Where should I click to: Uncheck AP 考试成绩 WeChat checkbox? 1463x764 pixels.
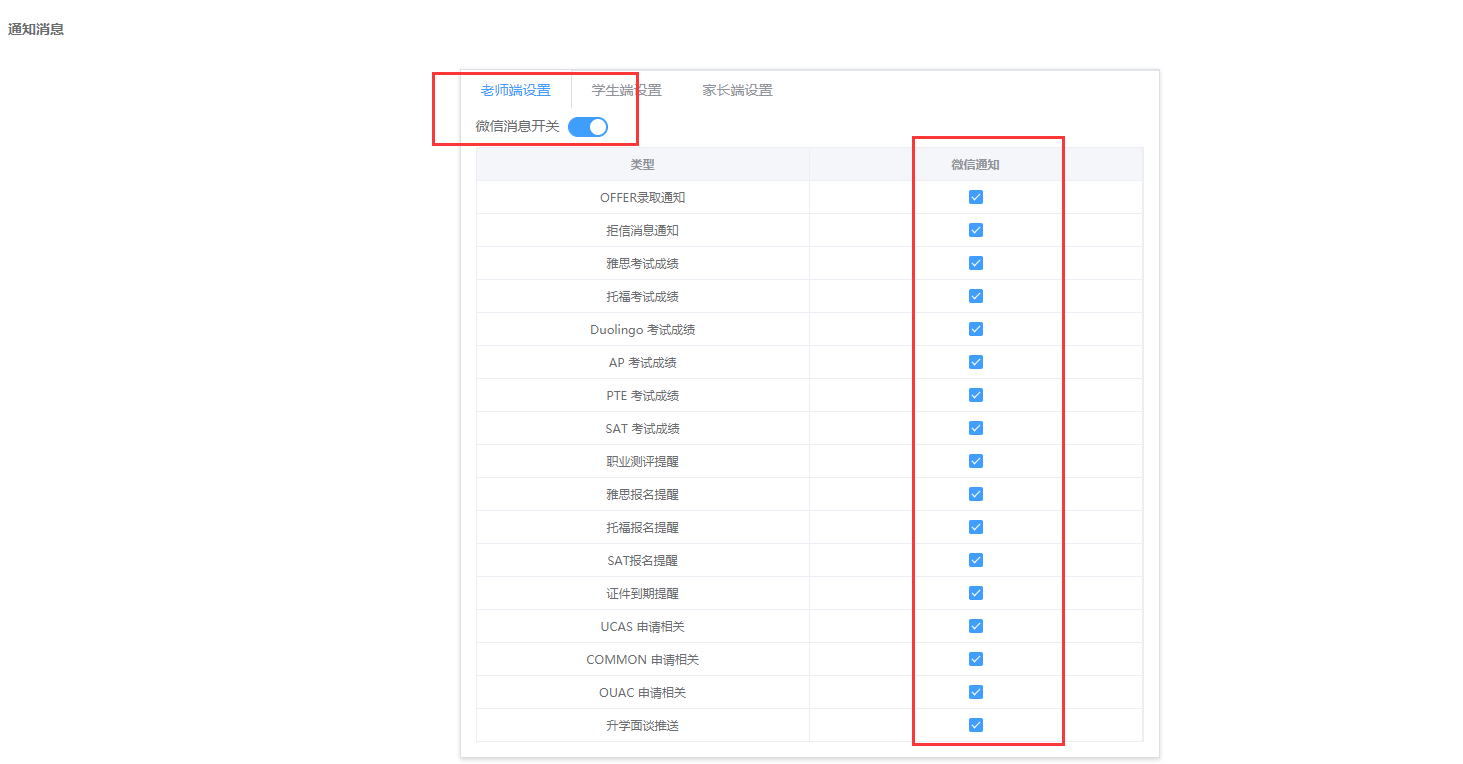click(x=976, y=362)
